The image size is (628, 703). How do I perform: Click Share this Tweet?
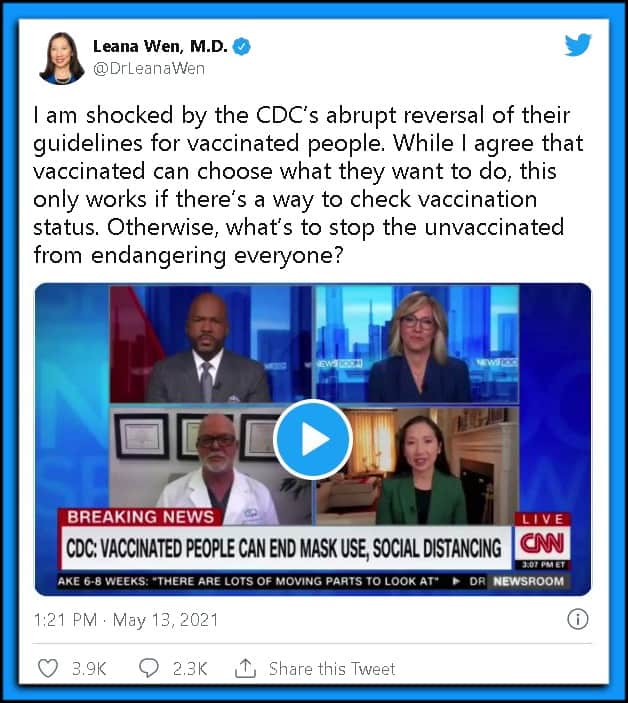coord(332,669)
